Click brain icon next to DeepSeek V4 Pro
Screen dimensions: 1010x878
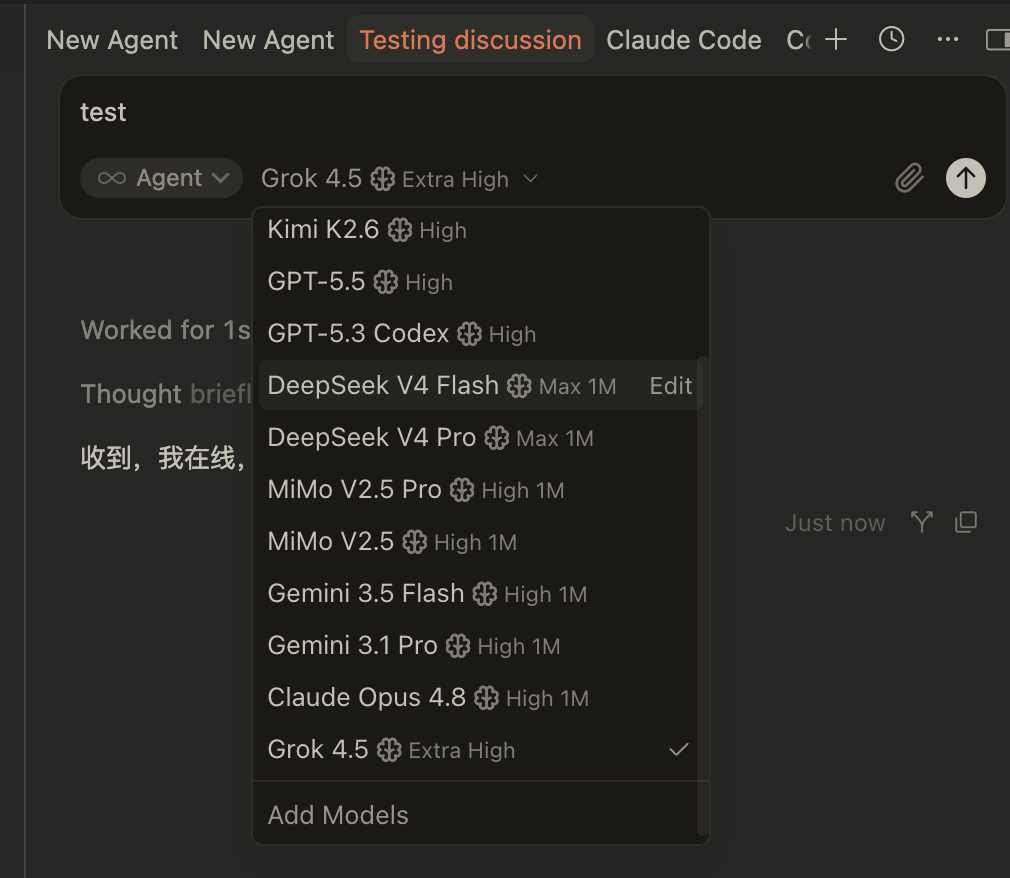(x=497, y=438)
